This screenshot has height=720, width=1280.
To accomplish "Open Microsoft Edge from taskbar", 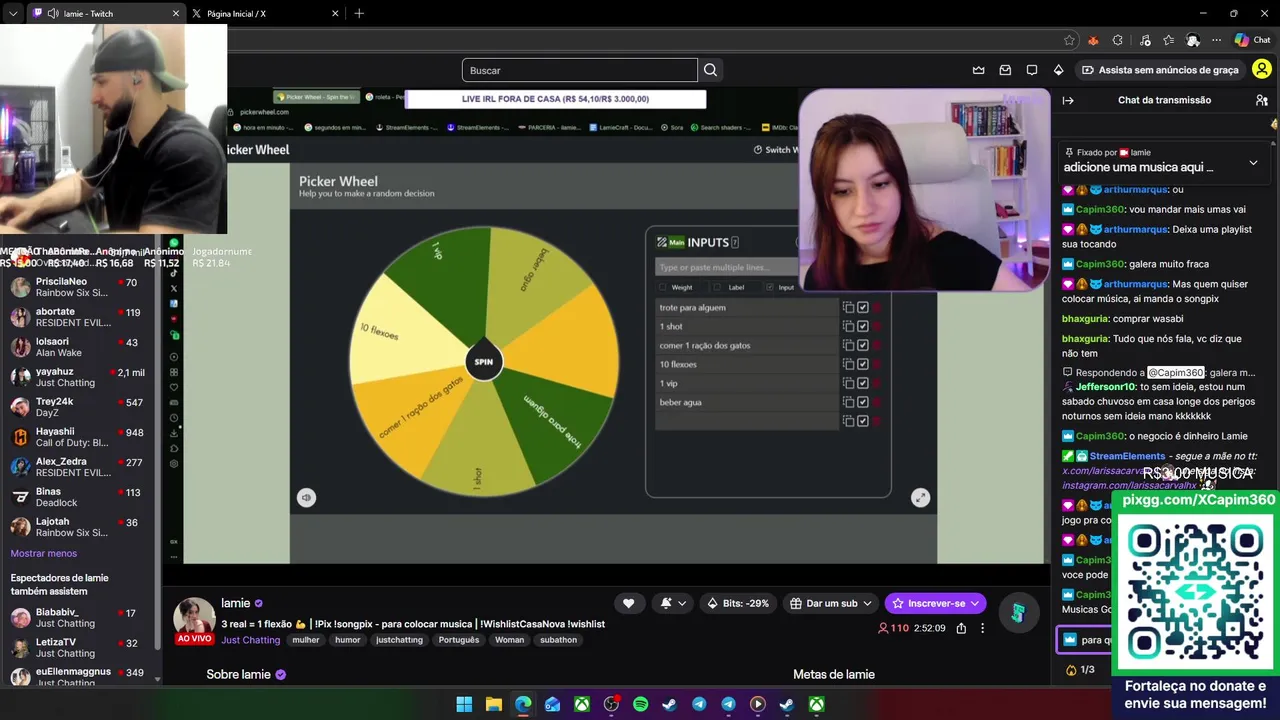I will (x=523, y=705).
